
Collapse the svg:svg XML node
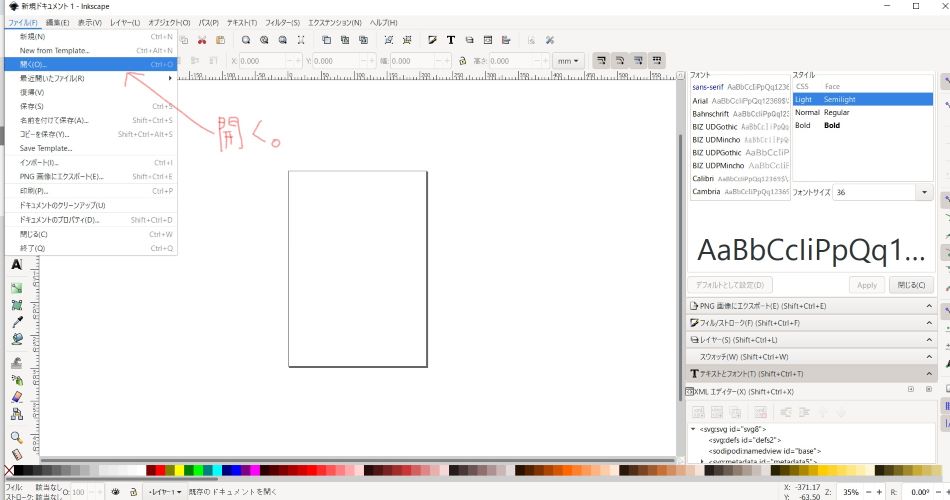click(x=693, y=428)
